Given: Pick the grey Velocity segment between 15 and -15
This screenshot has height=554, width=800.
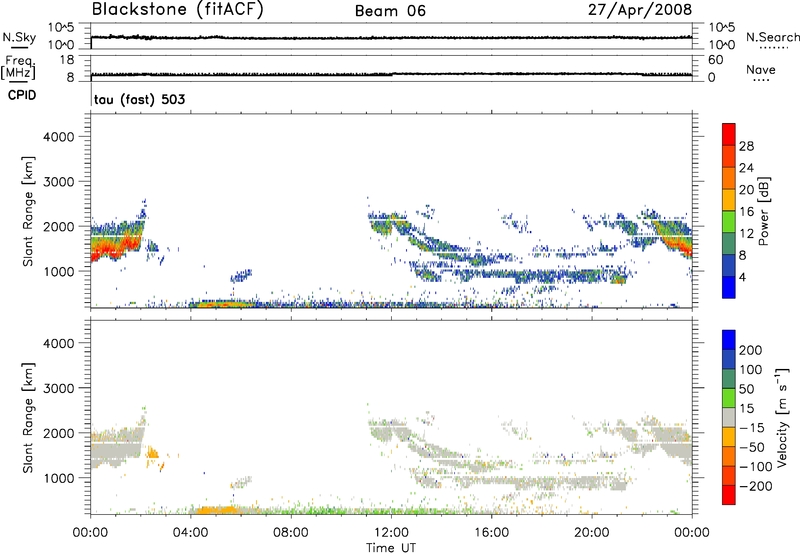Looking at the screenshot, I should point(729,417).
